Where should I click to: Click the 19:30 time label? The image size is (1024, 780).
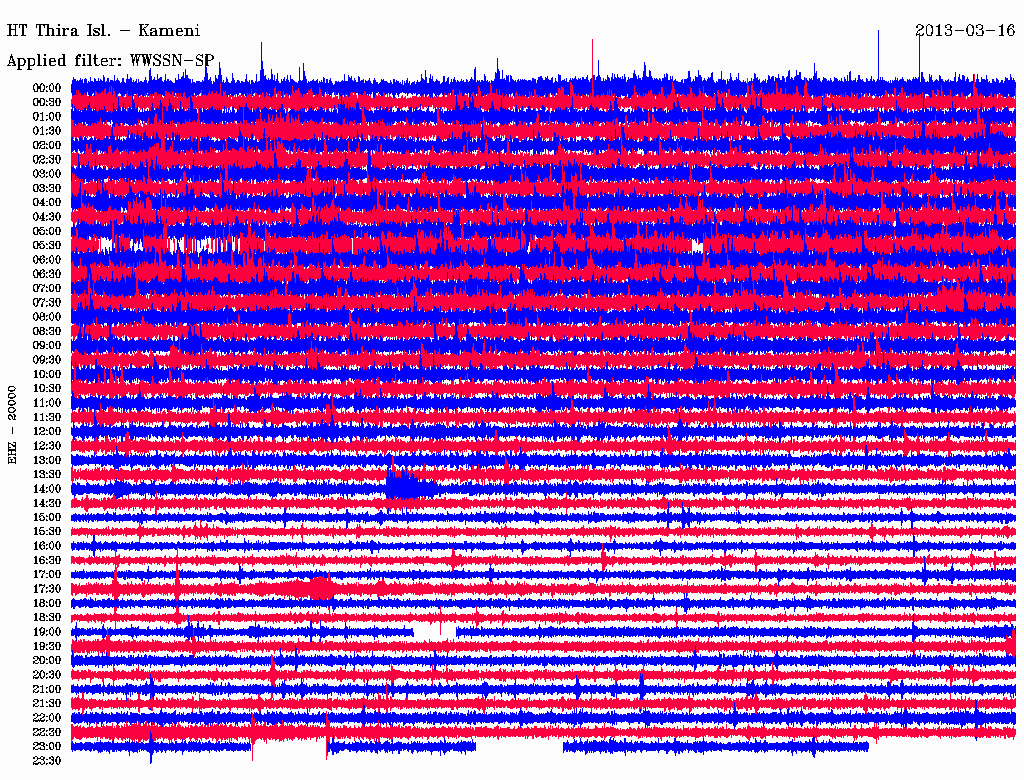[47, 646]
